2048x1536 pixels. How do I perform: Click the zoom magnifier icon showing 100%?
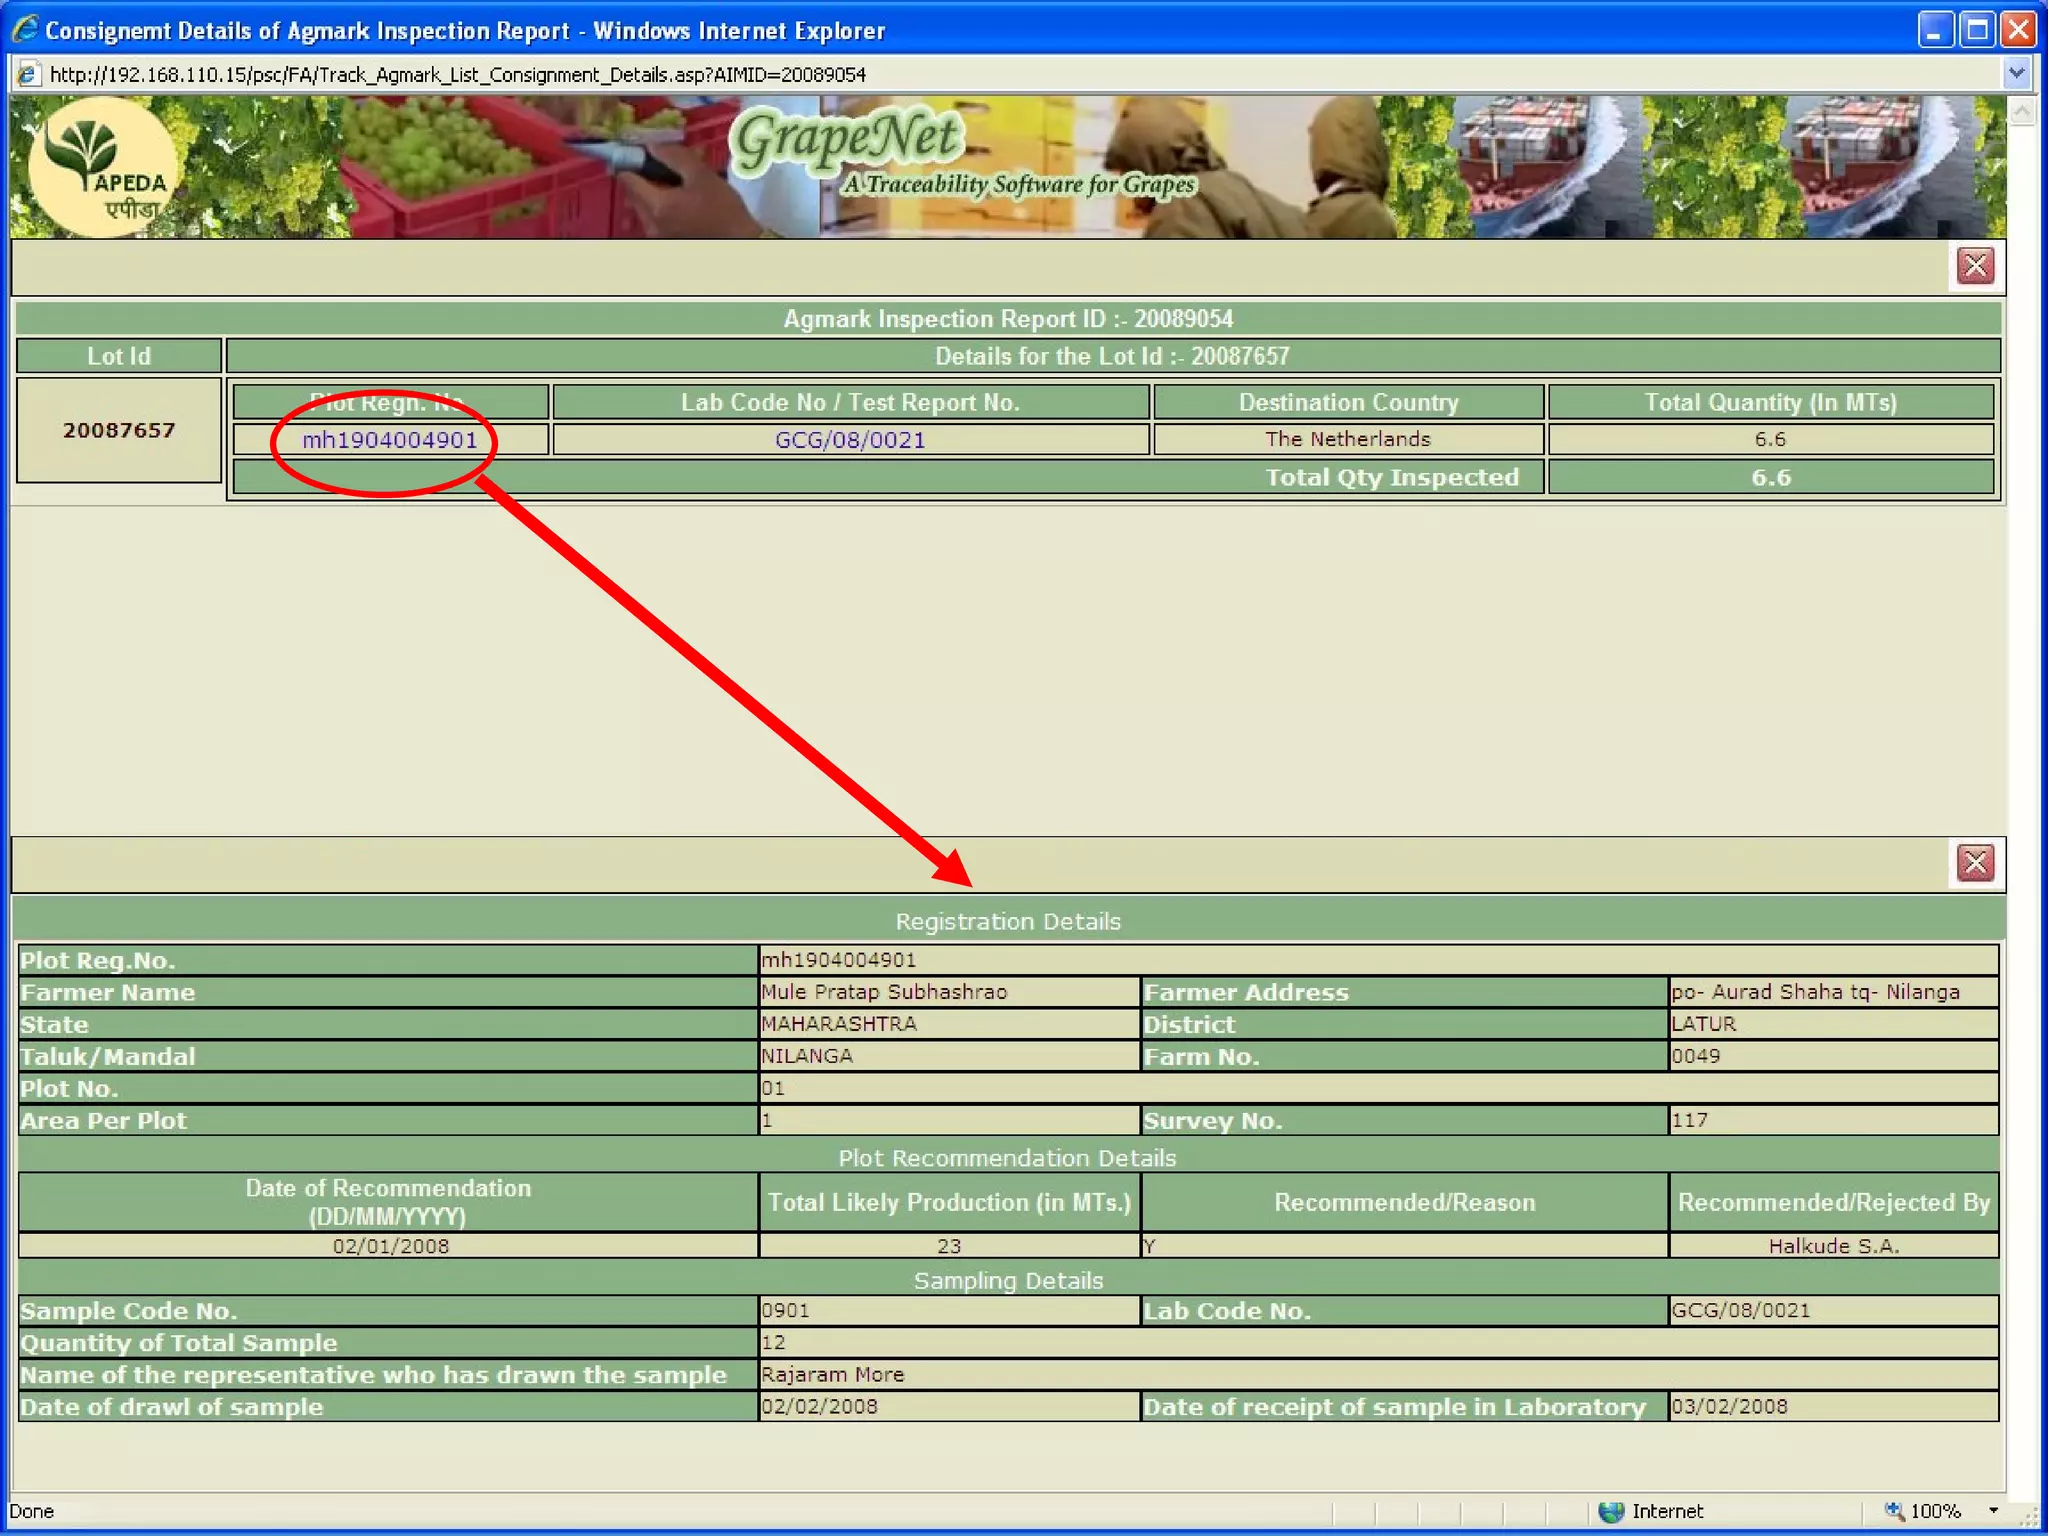pyautogui.click(x=1895, y=1511)
